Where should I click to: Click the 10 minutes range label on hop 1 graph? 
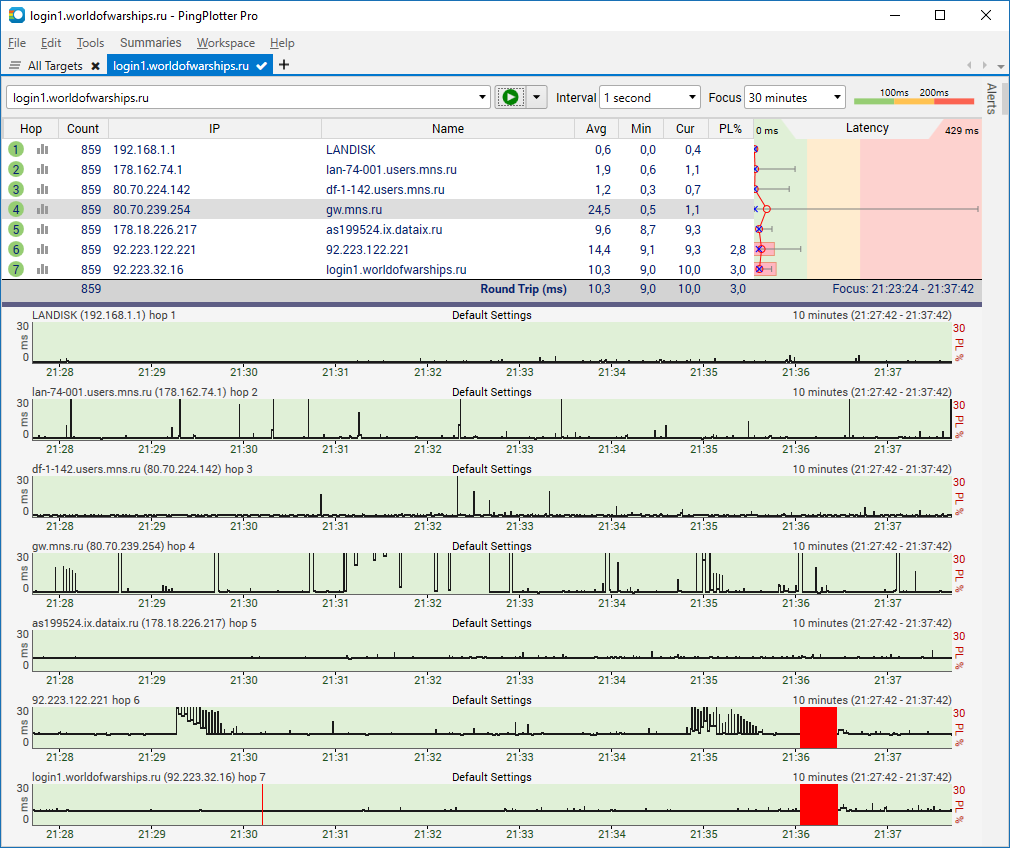(872, 315)
